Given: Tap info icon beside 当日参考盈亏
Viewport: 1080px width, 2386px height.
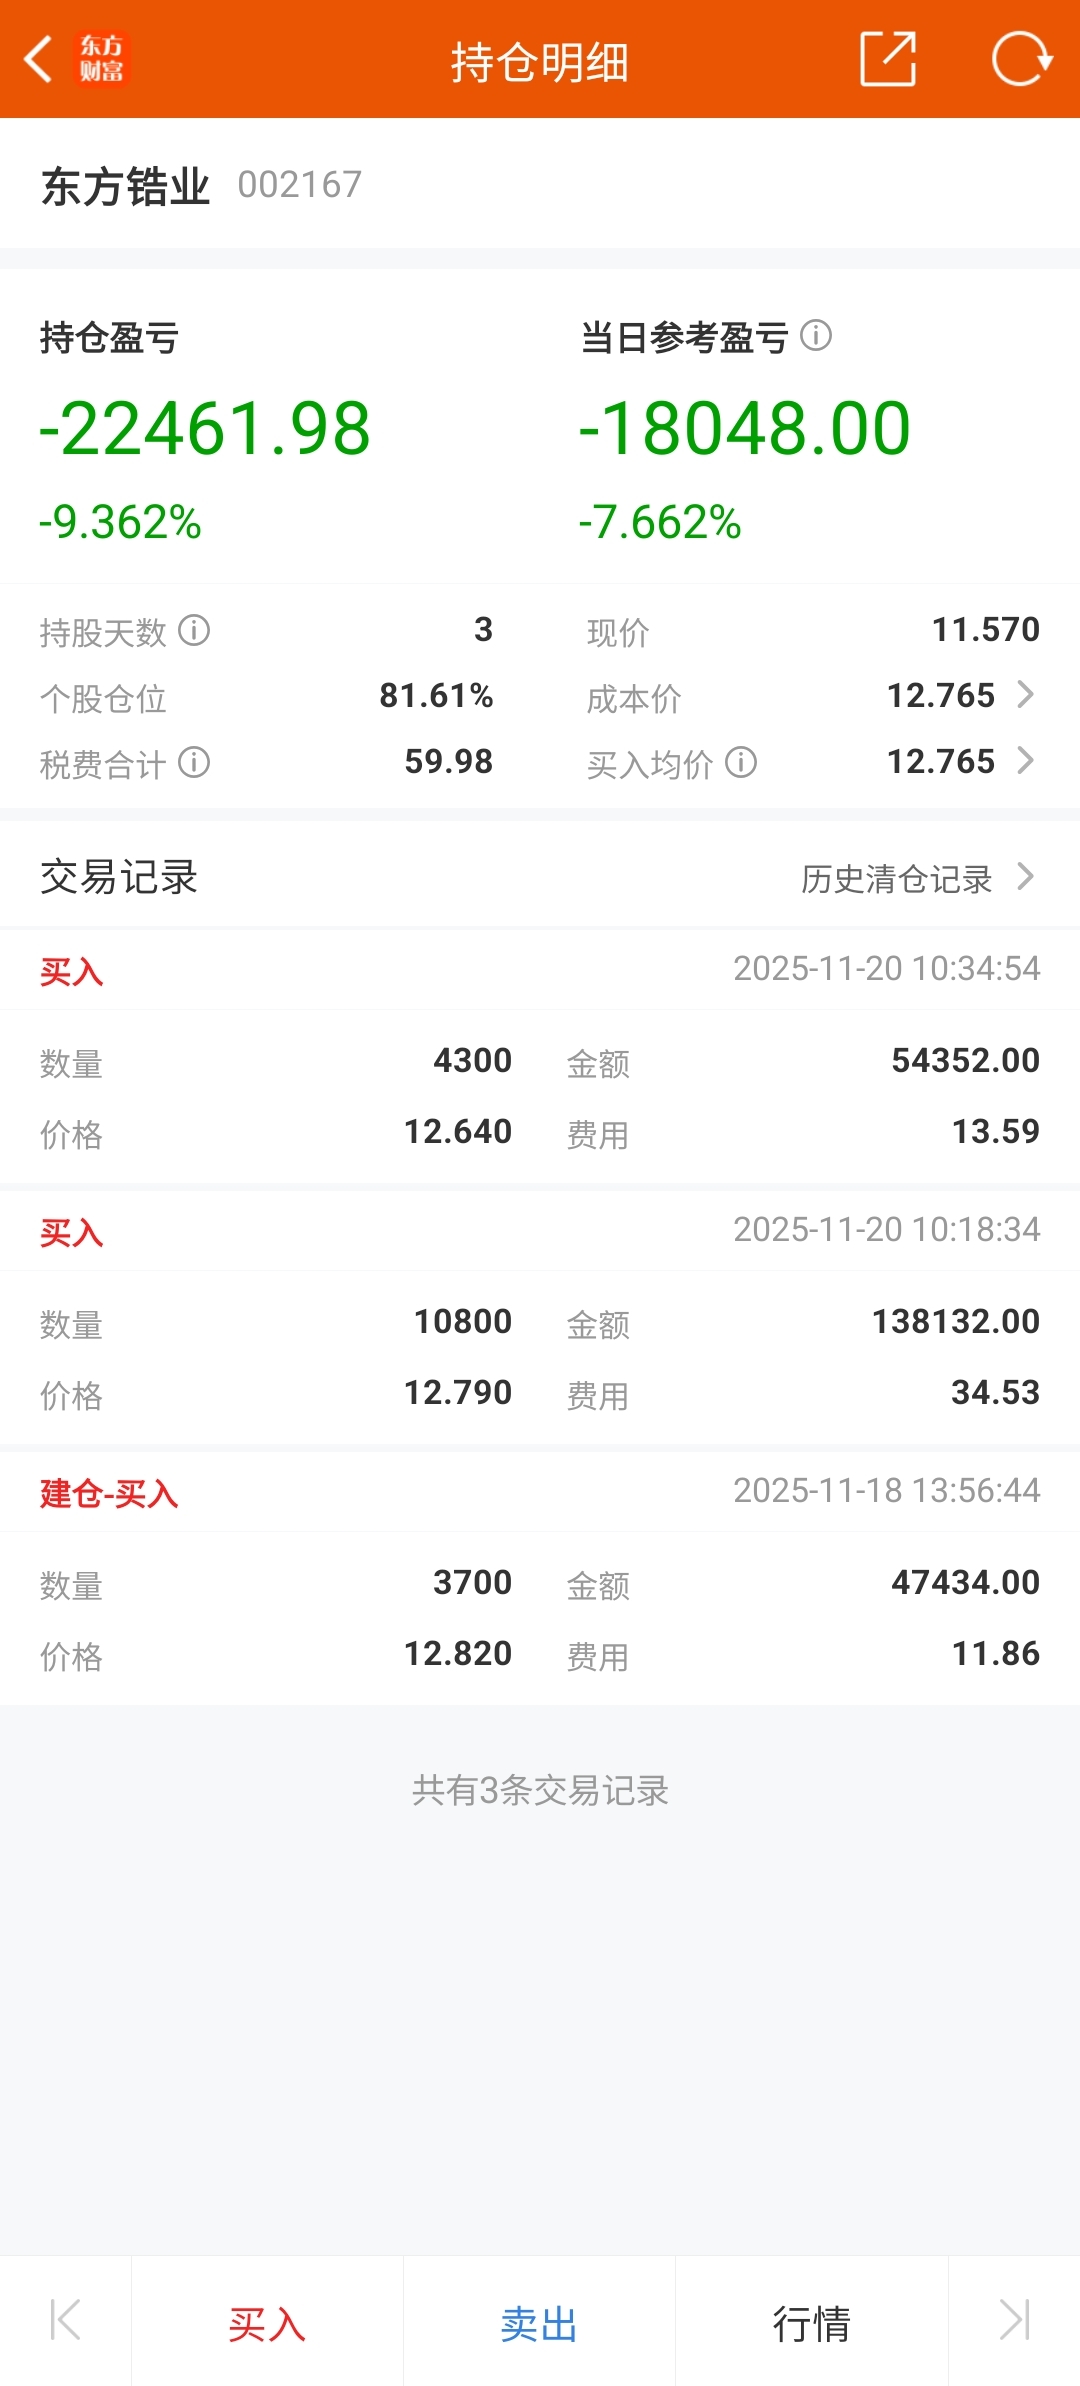Looking at the screenshot, I should pyautogui.click(x=816, y=335).
